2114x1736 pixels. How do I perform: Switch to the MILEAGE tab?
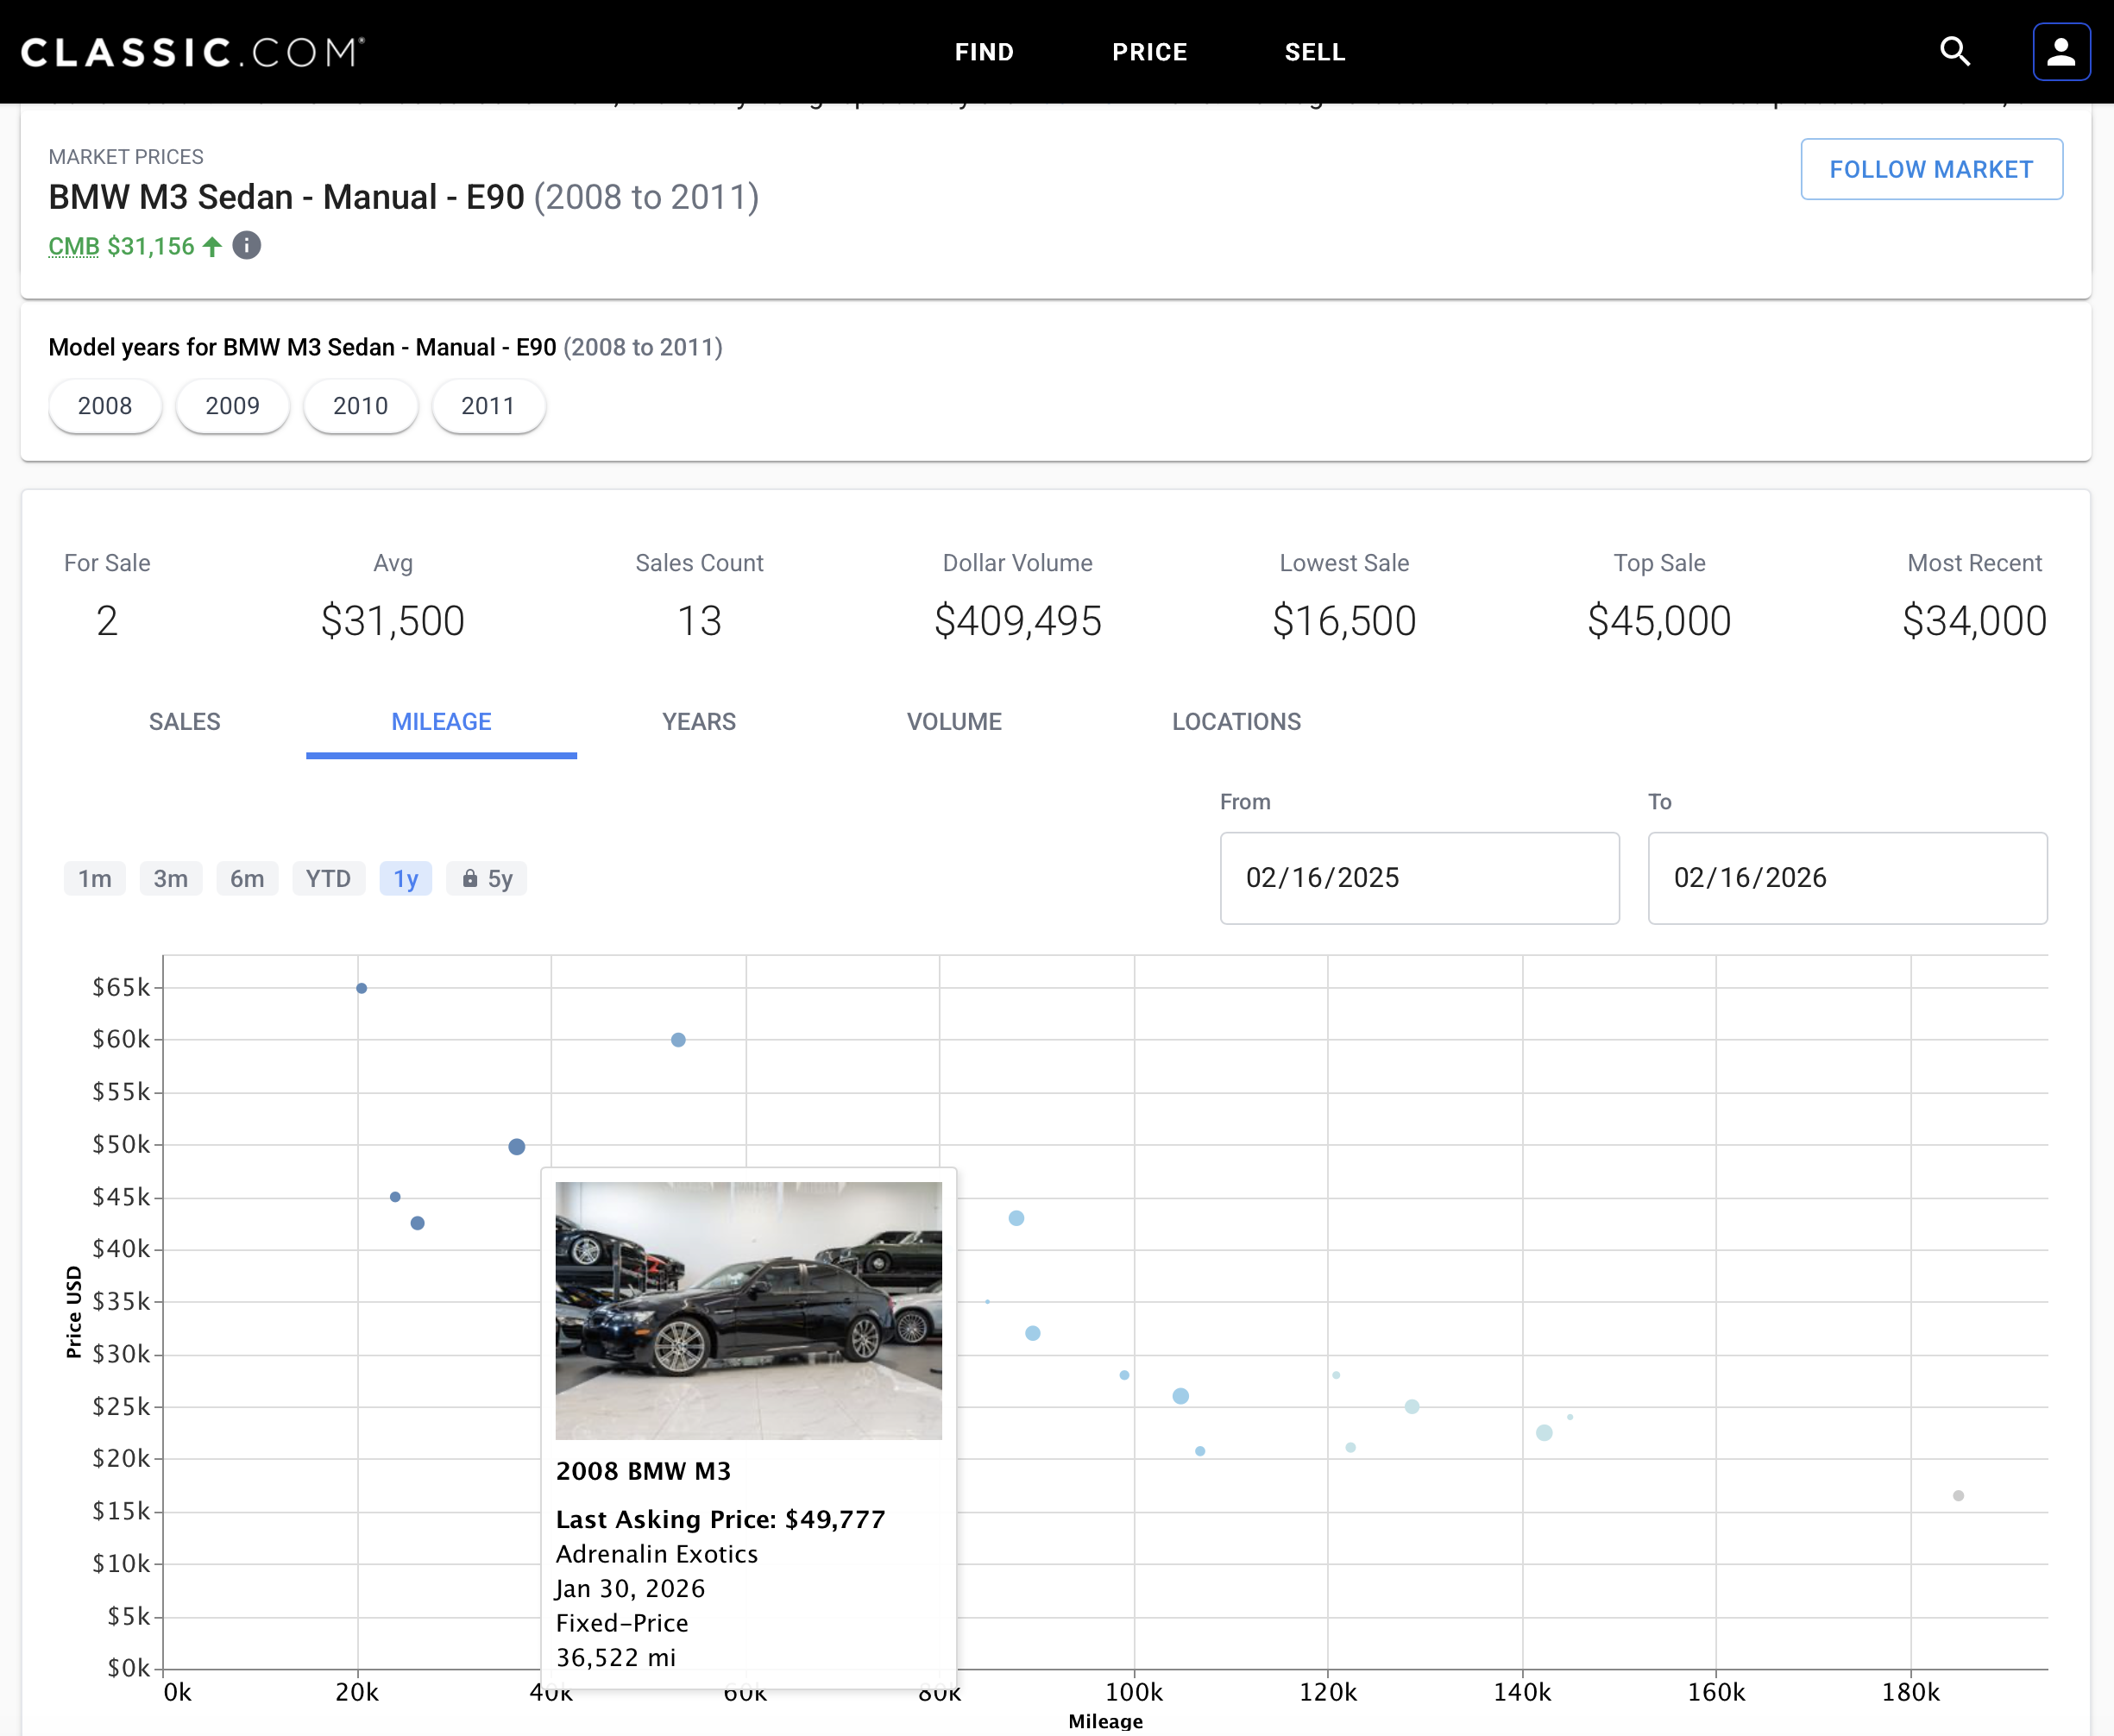(x=441, y=722)
